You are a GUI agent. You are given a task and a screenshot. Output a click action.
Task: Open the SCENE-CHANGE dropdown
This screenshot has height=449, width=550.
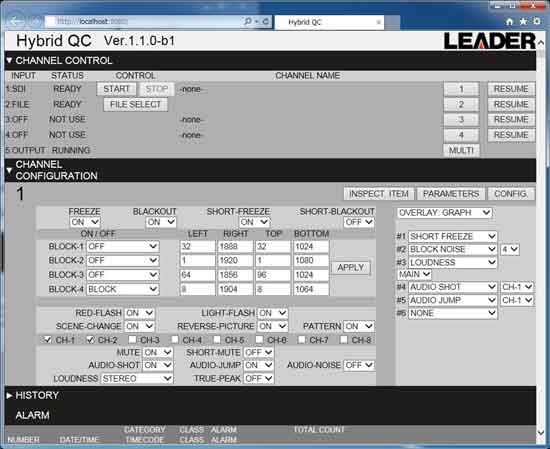coord(139,326)
